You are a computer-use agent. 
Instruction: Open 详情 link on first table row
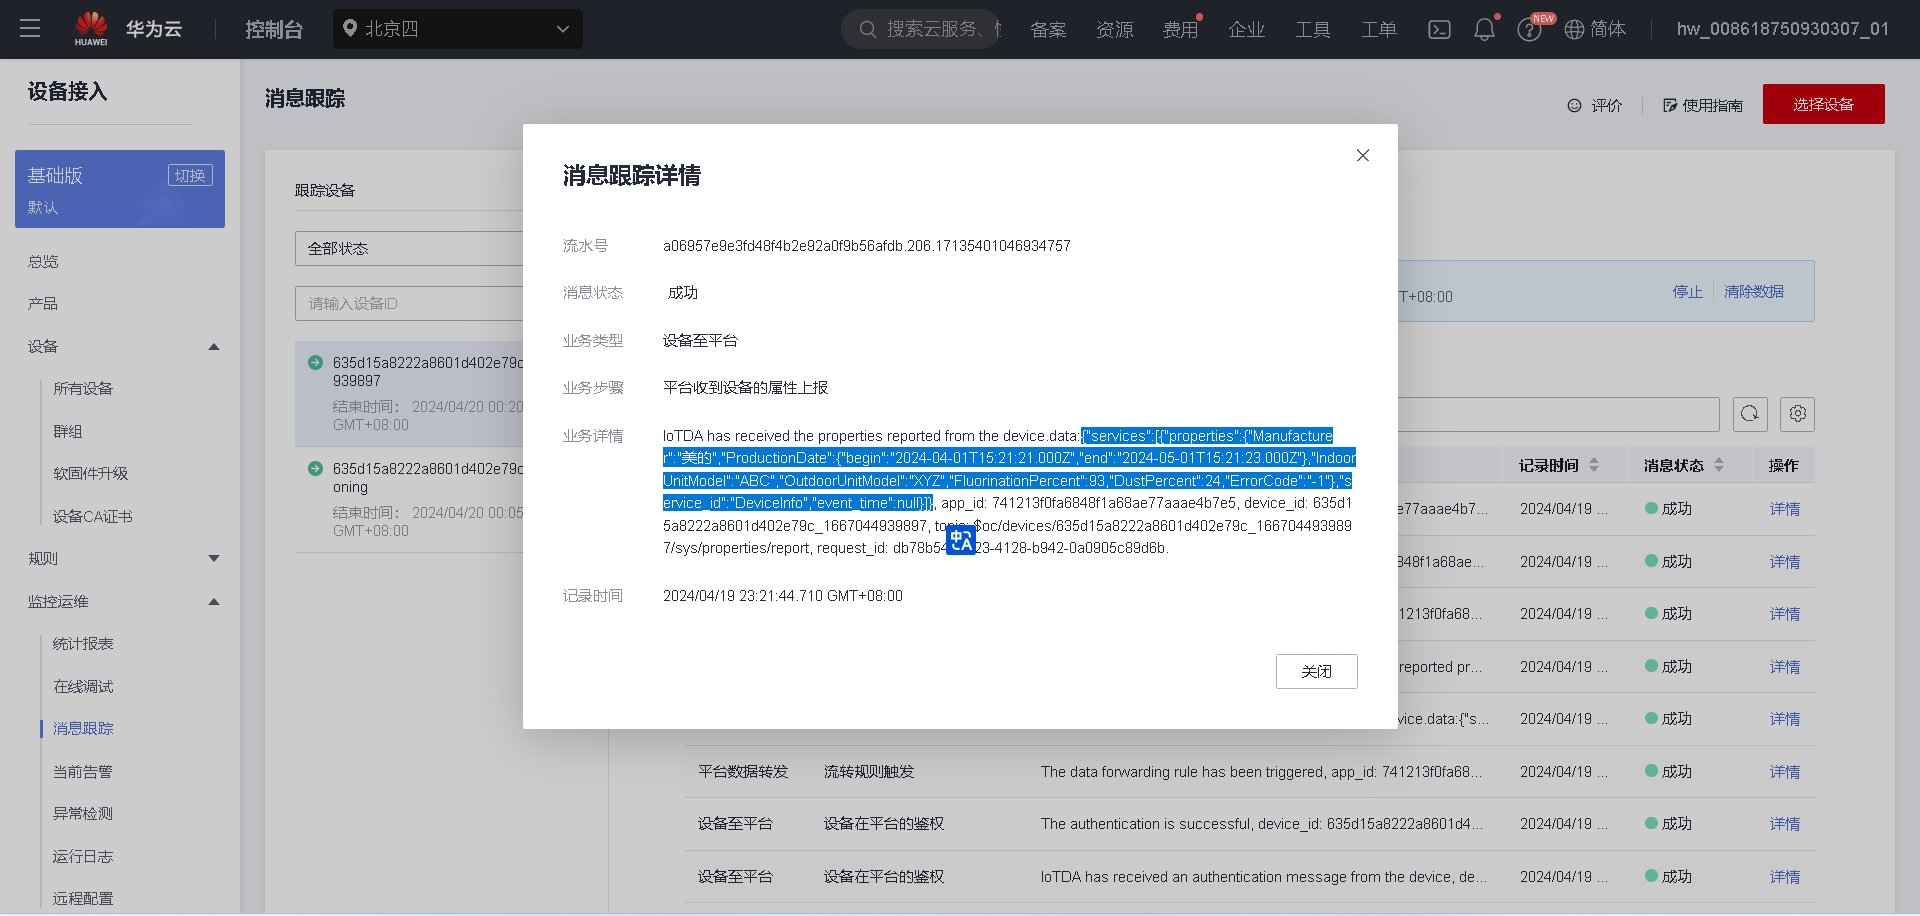1784,508
